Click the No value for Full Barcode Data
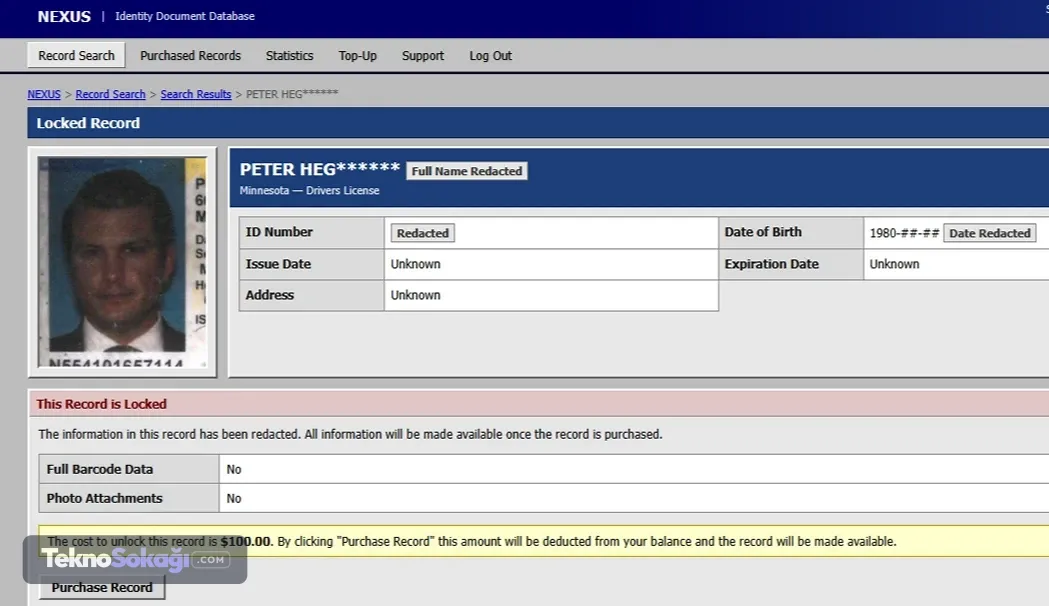The height and width of the screenshot is (606, 1049). 233,470
